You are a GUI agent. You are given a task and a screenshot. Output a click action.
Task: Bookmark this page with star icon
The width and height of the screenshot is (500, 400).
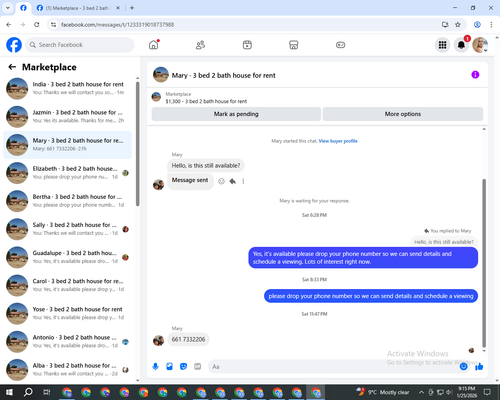(x=458, y=24)
